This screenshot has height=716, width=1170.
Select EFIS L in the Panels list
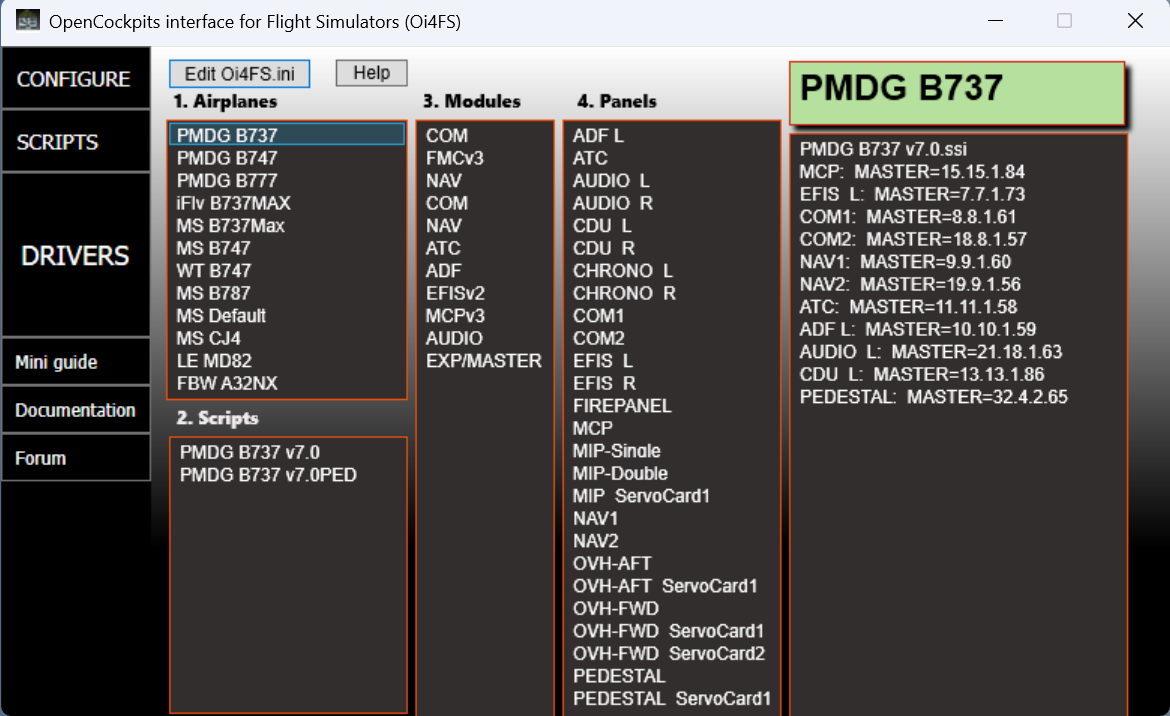tap(603, 360)
